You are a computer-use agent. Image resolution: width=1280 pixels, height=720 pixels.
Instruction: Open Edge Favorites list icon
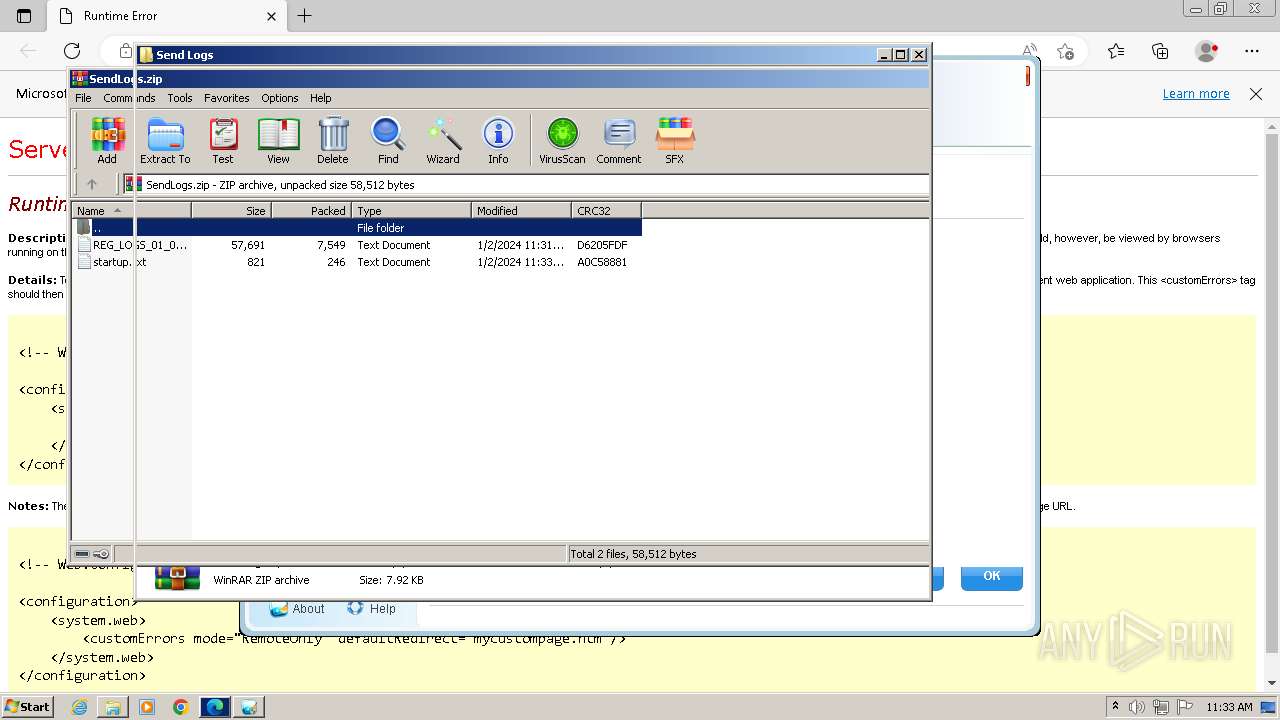1116,51
